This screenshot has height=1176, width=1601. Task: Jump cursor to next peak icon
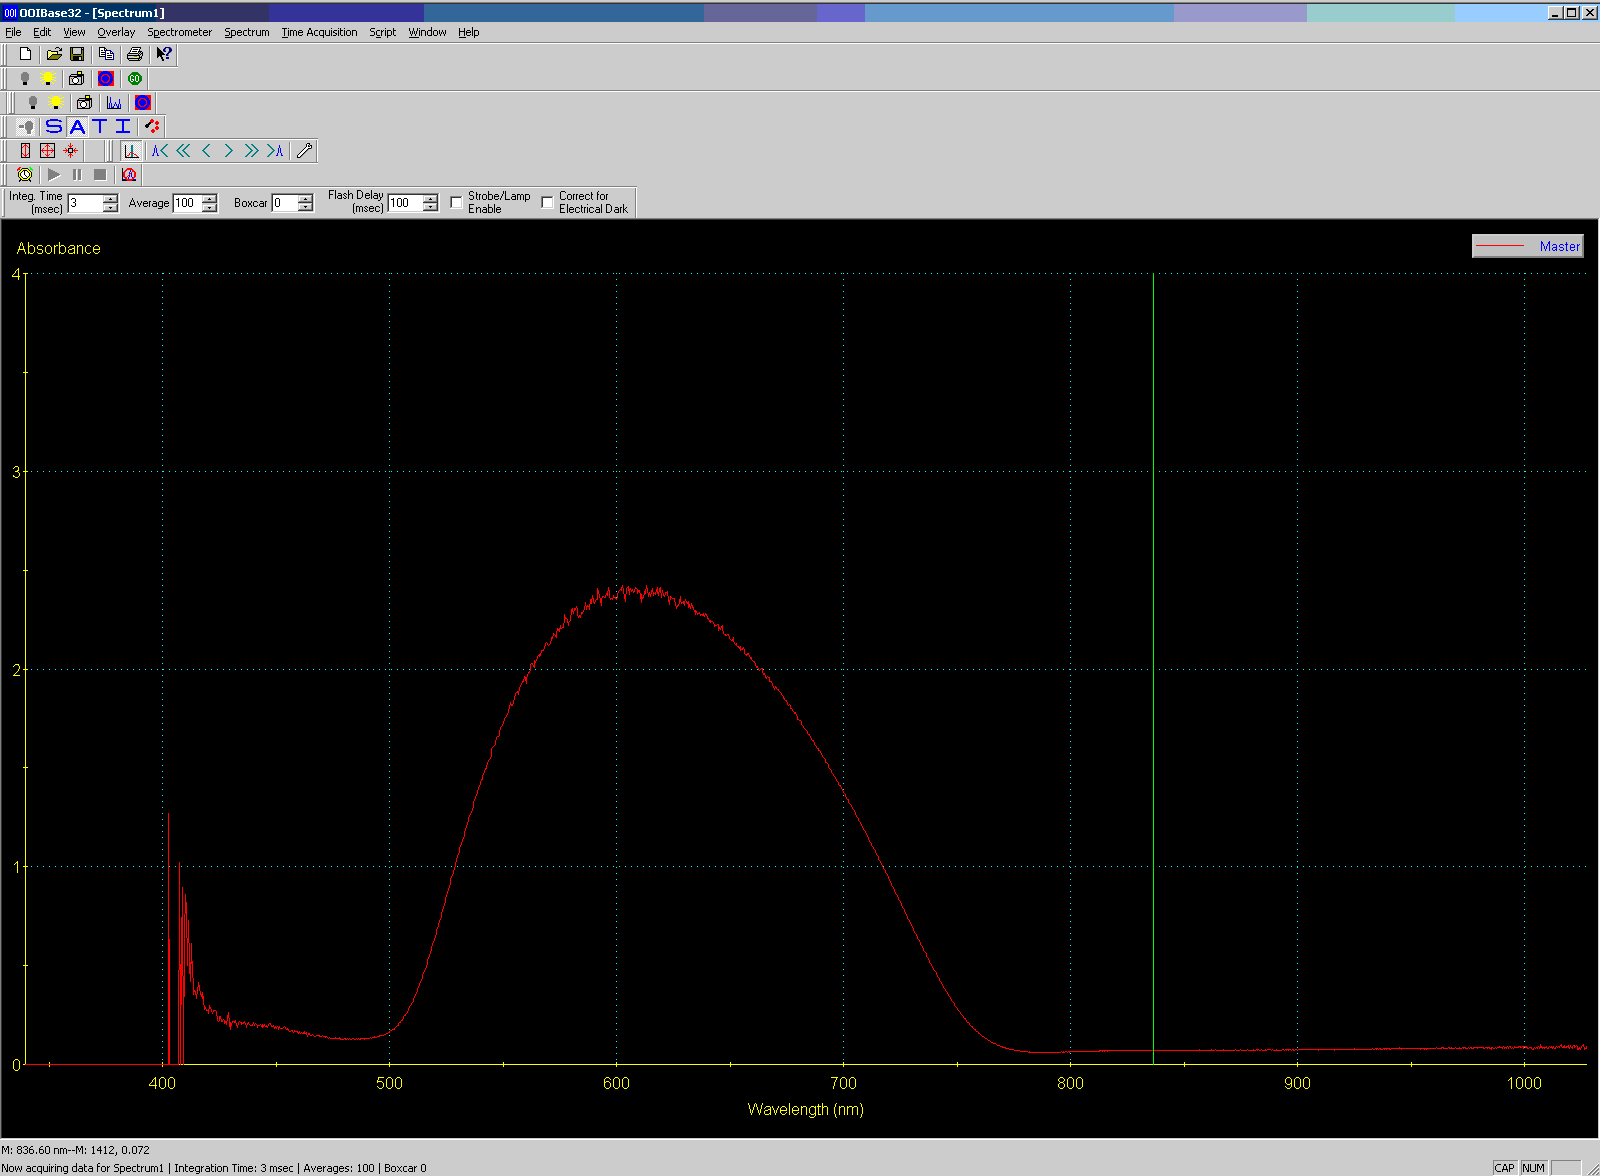click(x=275, y=150)
